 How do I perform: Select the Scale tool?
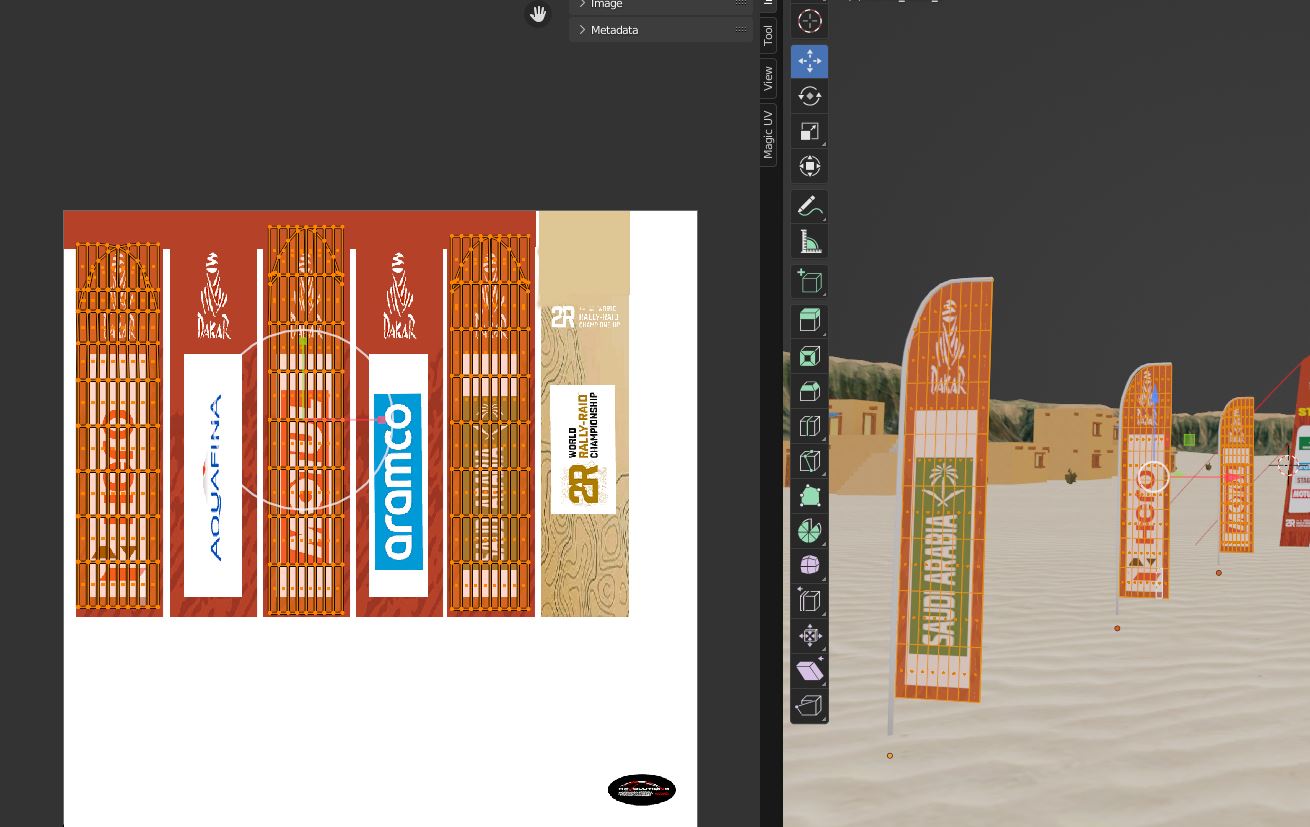810,131
